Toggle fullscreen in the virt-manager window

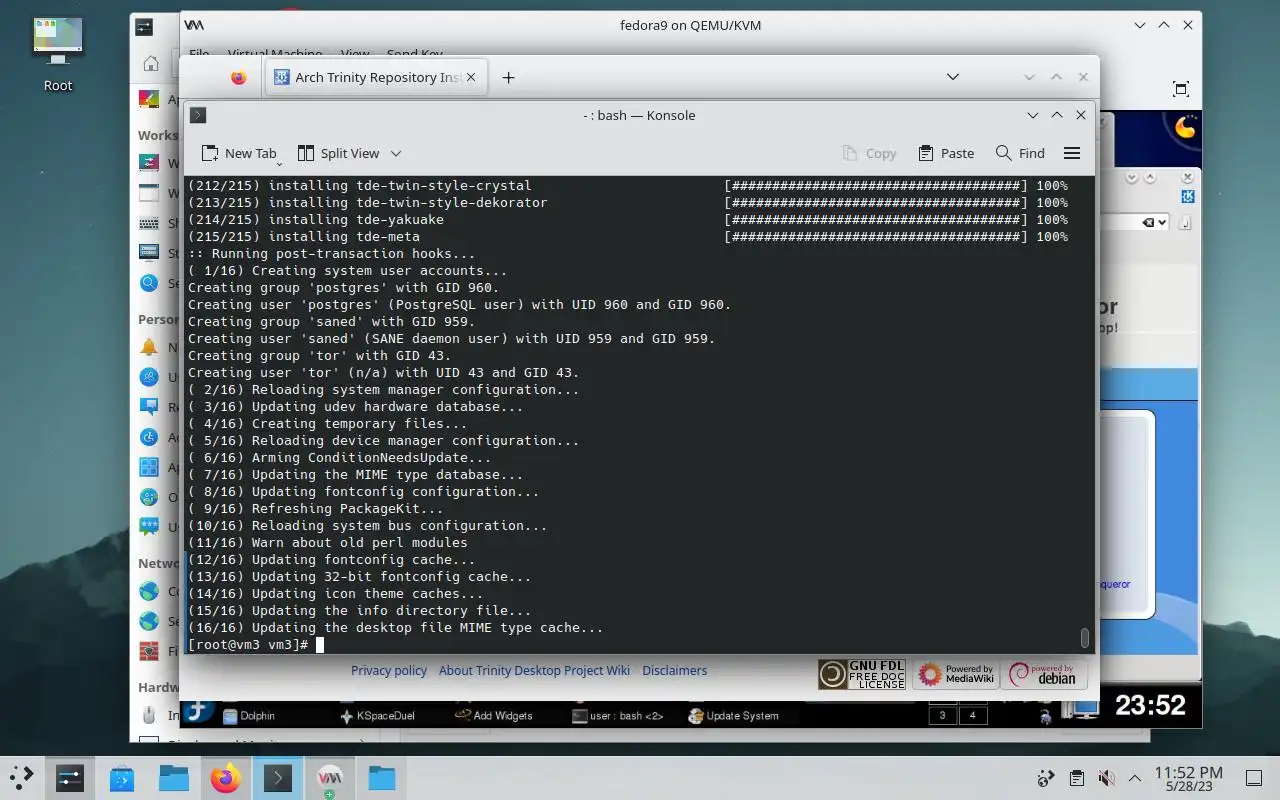pos(1180,88)
